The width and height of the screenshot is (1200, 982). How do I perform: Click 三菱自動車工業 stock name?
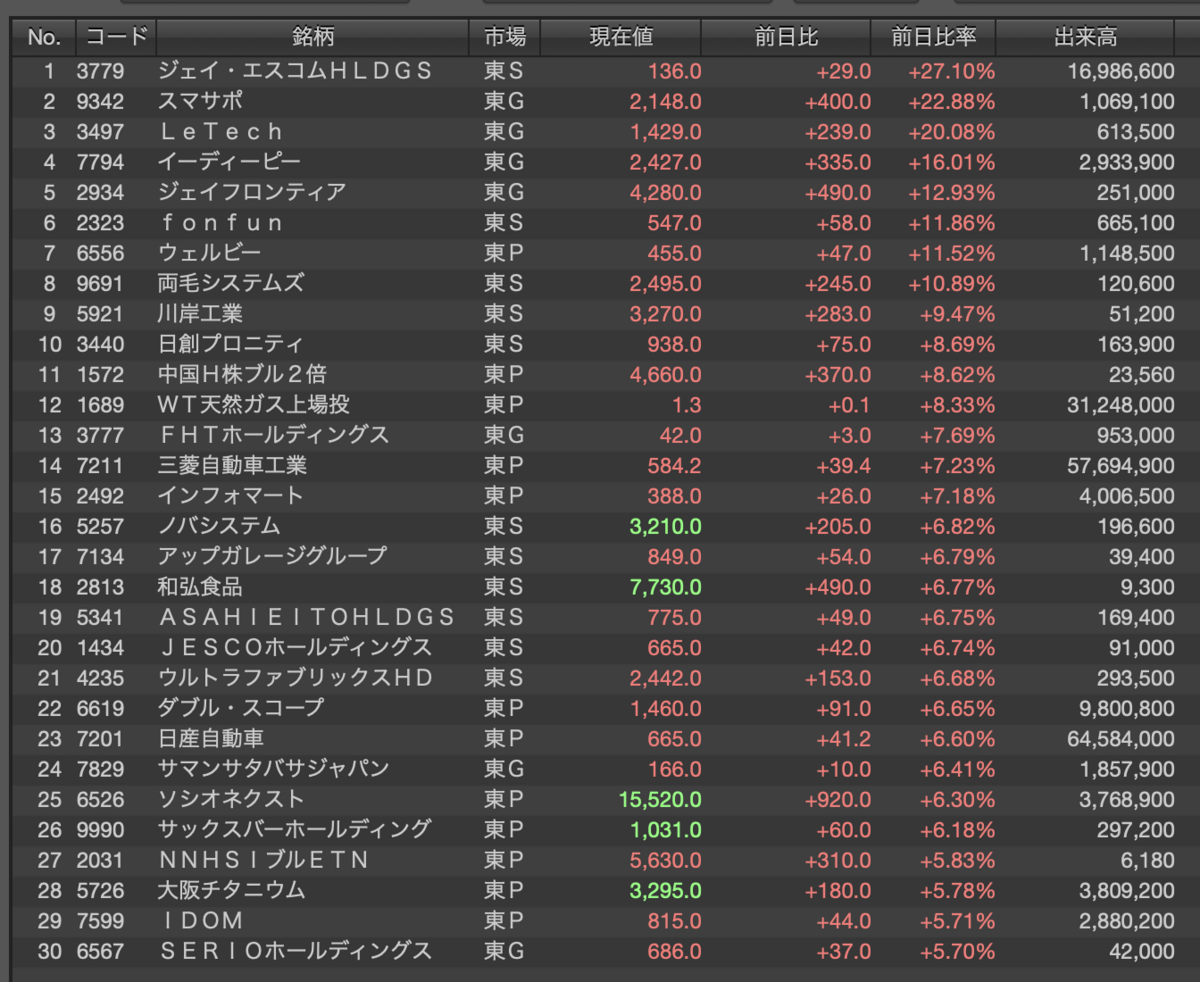click(x=232, y=465)
